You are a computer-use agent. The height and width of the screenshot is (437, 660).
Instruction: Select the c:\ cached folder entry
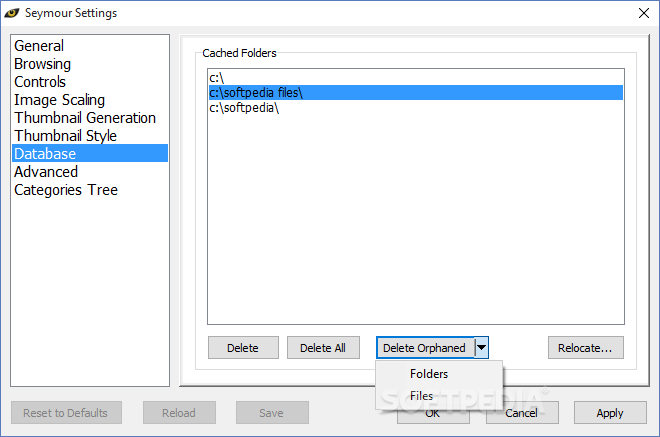tap(217, 77)
